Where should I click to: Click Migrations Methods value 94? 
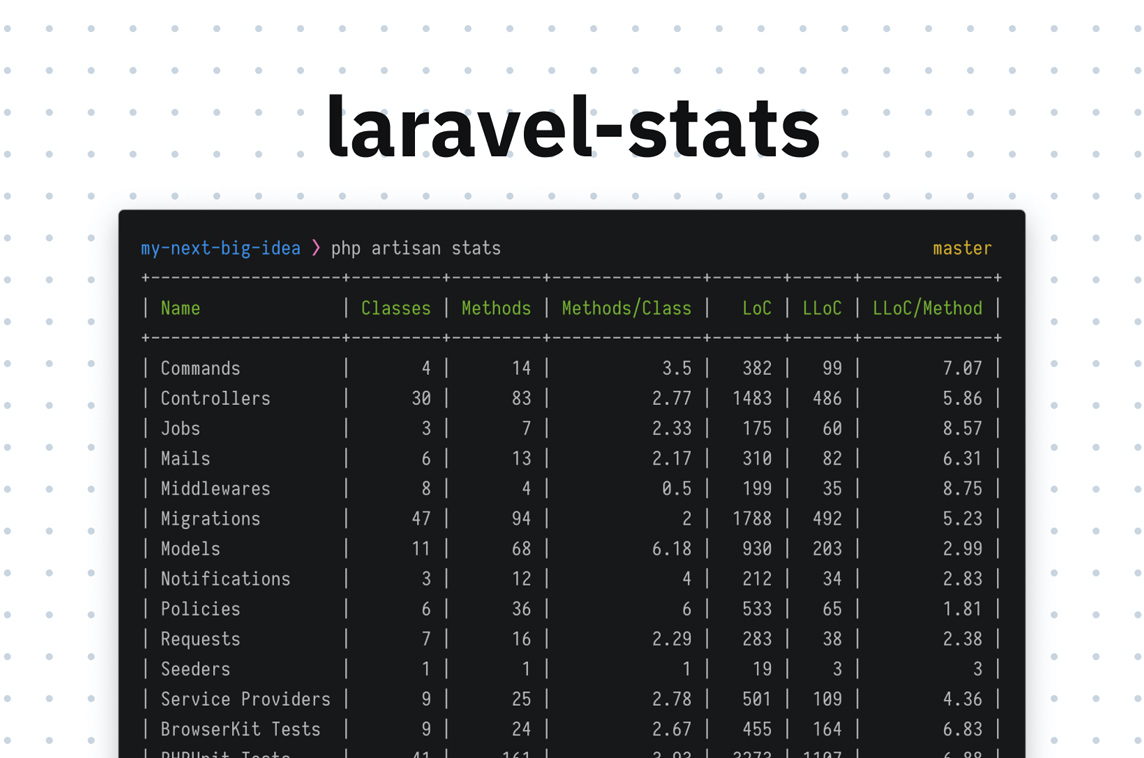(521, 519)
